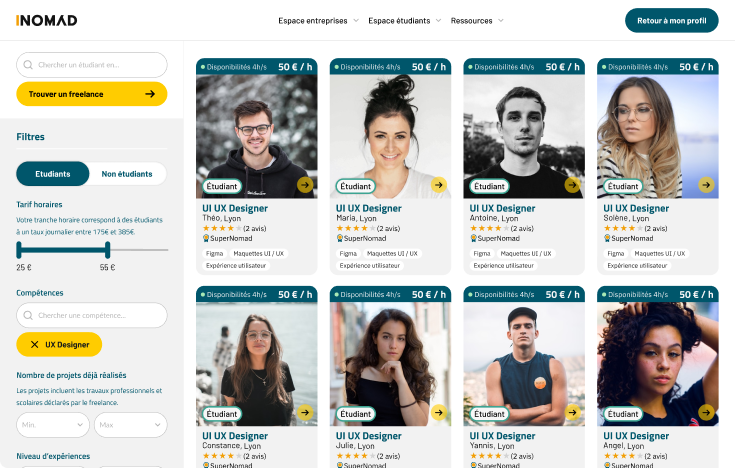735x468 pixels.
Task: Click the Chercher une compétence search field
Action: [92, 315]
